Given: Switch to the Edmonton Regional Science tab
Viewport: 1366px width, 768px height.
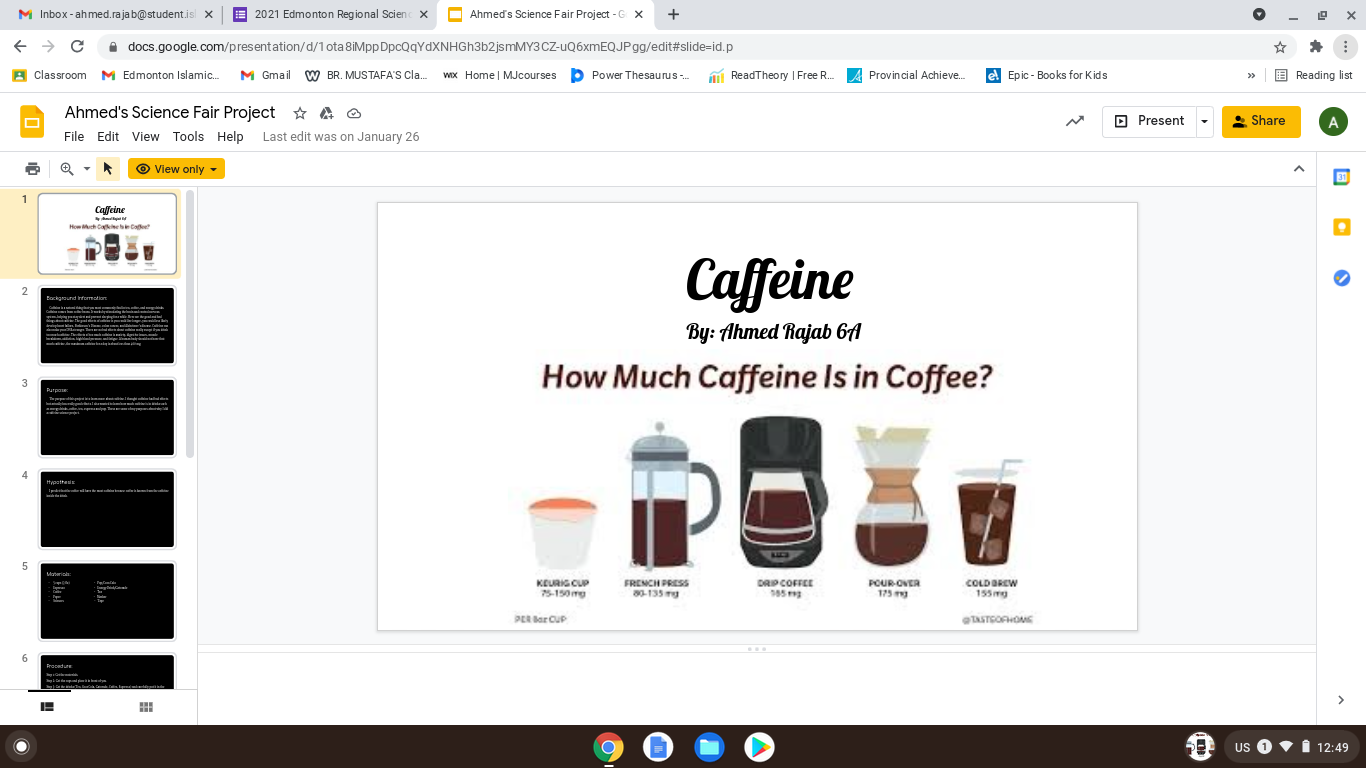Looking at the screenshot, I should [x=328, y=15].
